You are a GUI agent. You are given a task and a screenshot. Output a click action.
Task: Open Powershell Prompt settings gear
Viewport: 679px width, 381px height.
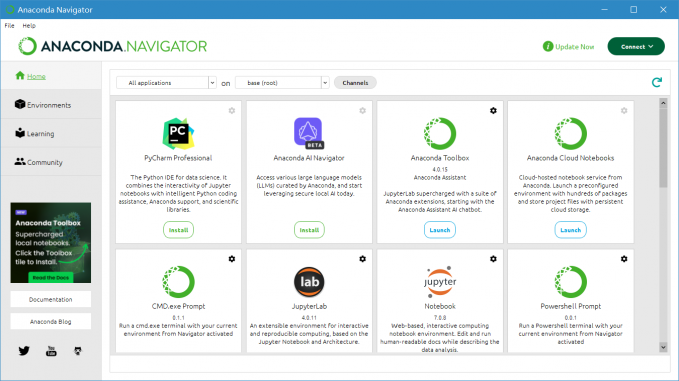624,259
